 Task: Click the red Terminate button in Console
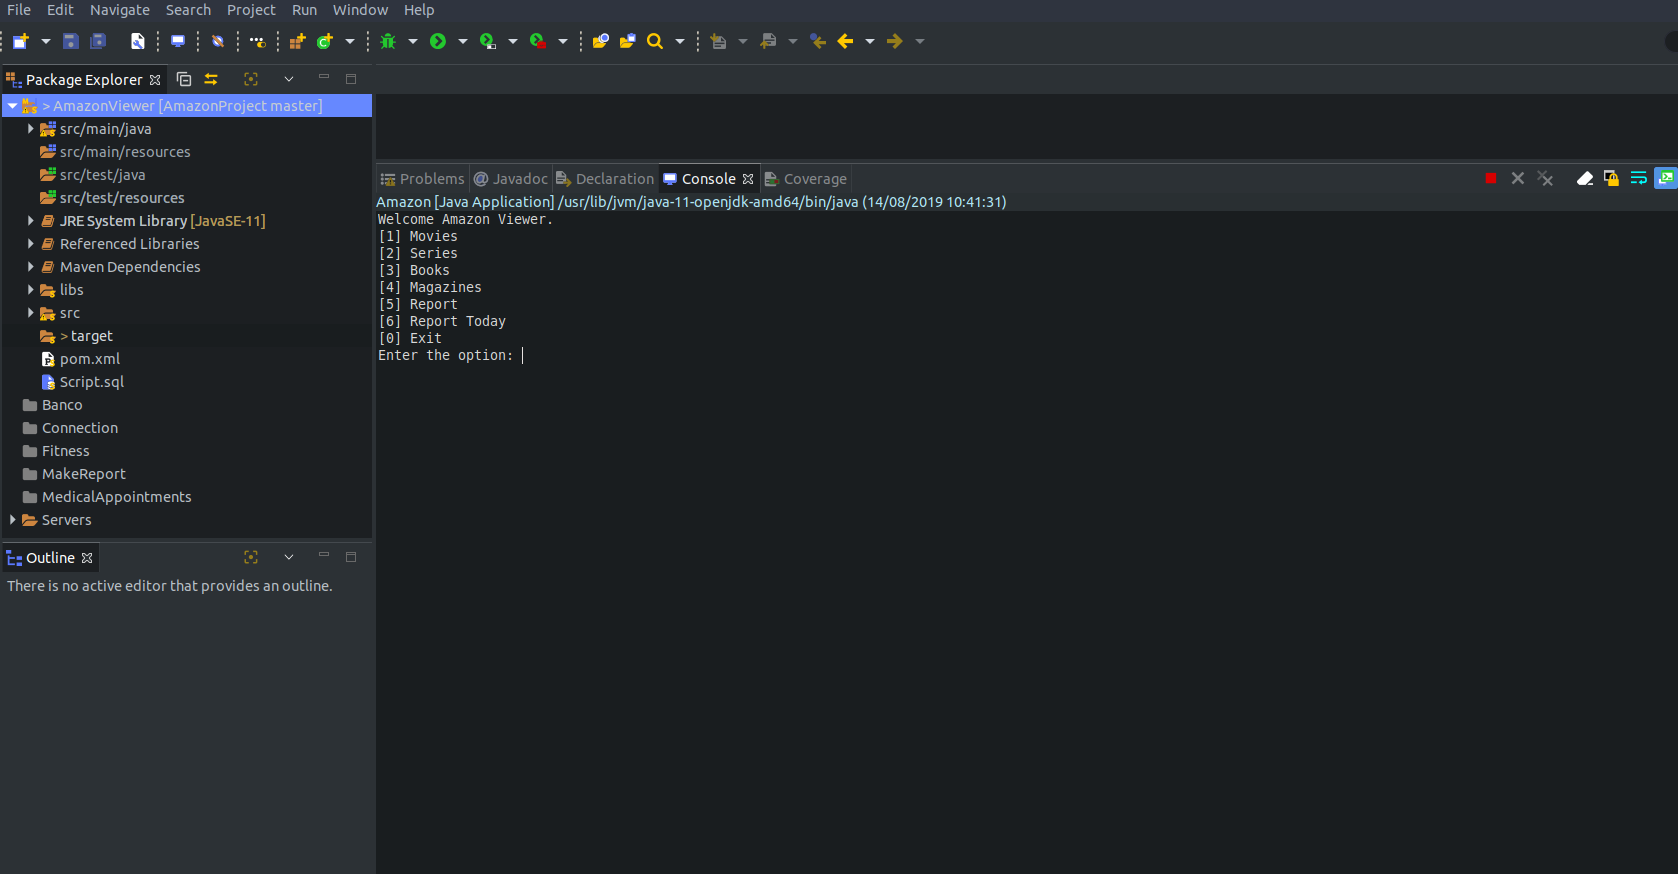(x=1491, y=178)
